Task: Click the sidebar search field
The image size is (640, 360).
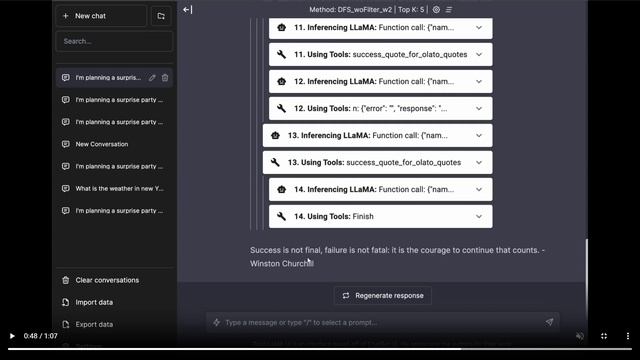Action: [114, 41]
